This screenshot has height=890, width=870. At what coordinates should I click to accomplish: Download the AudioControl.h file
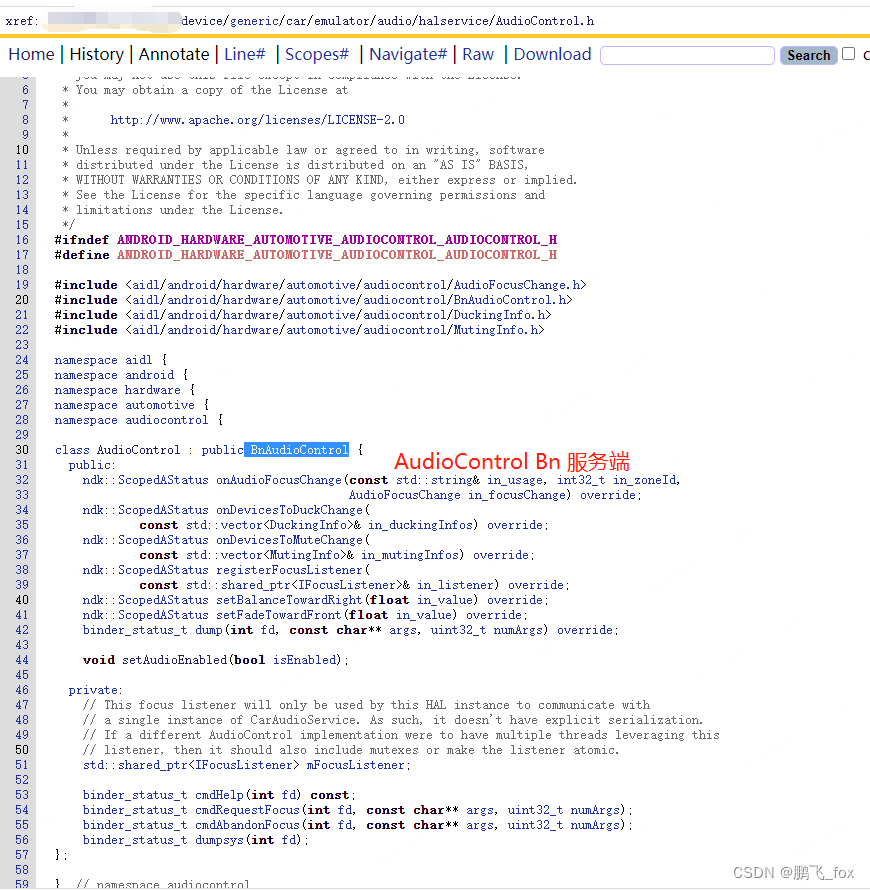click(x=551, y=54)
